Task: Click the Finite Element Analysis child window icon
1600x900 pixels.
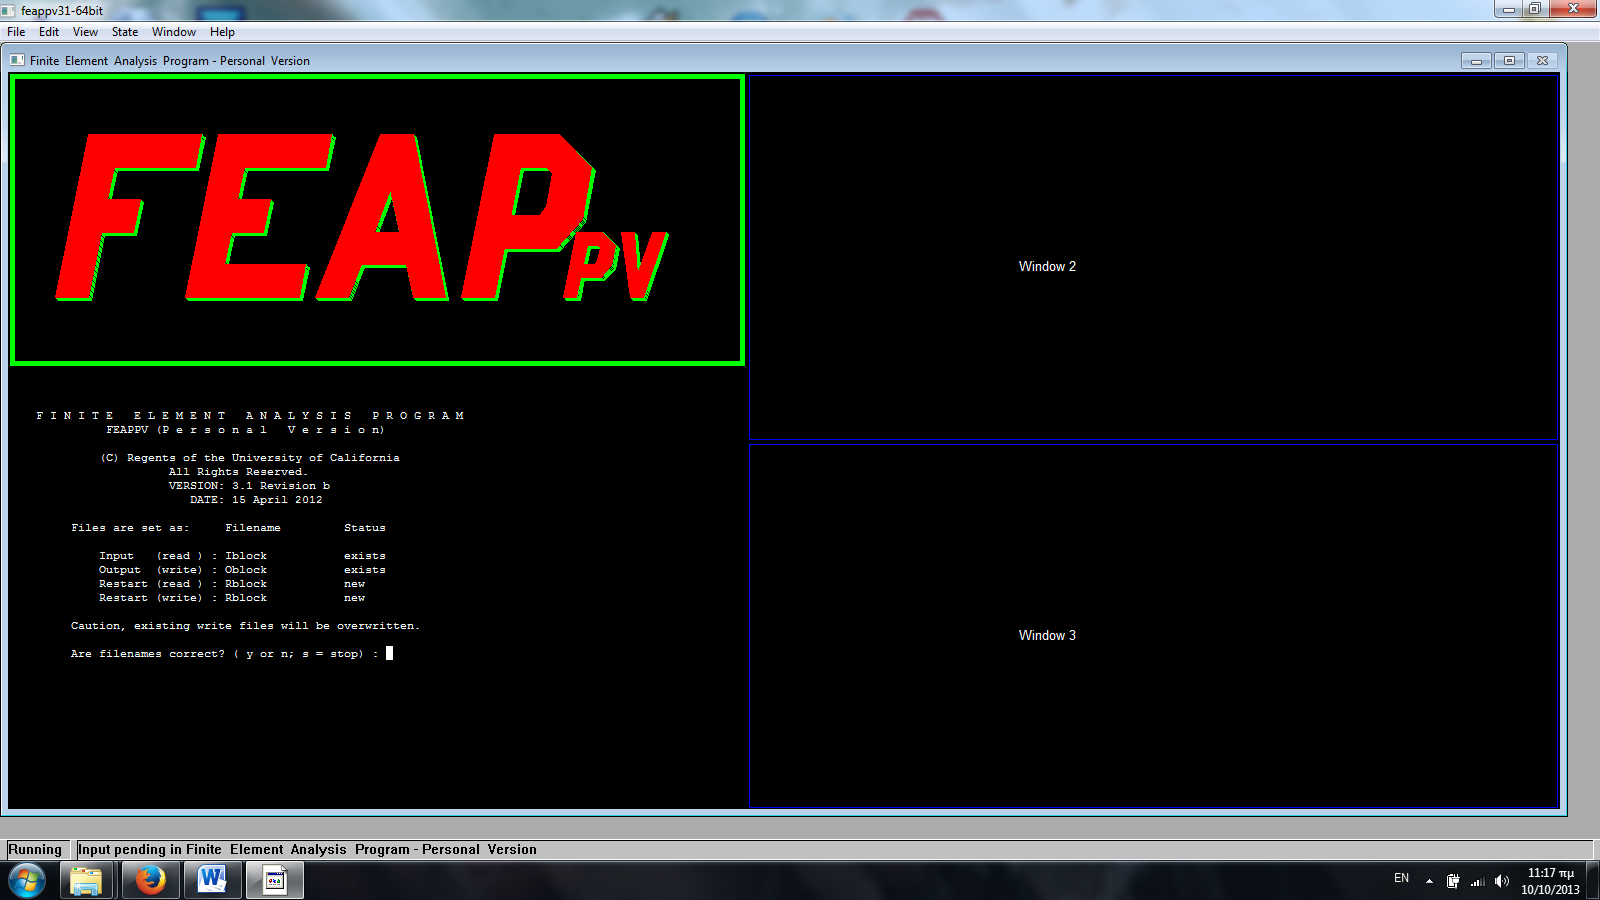Action: 17,60
